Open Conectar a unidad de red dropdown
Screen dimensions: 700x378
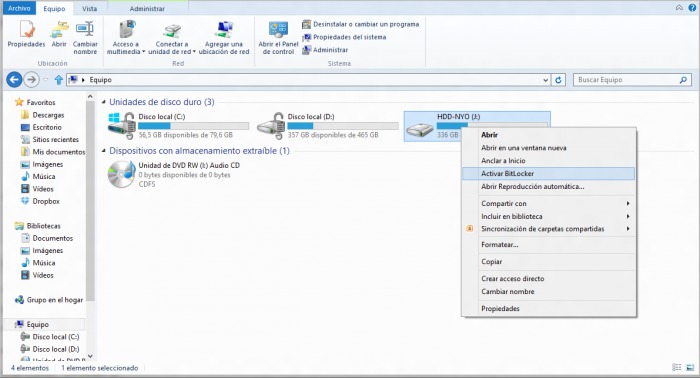point(172,37)
